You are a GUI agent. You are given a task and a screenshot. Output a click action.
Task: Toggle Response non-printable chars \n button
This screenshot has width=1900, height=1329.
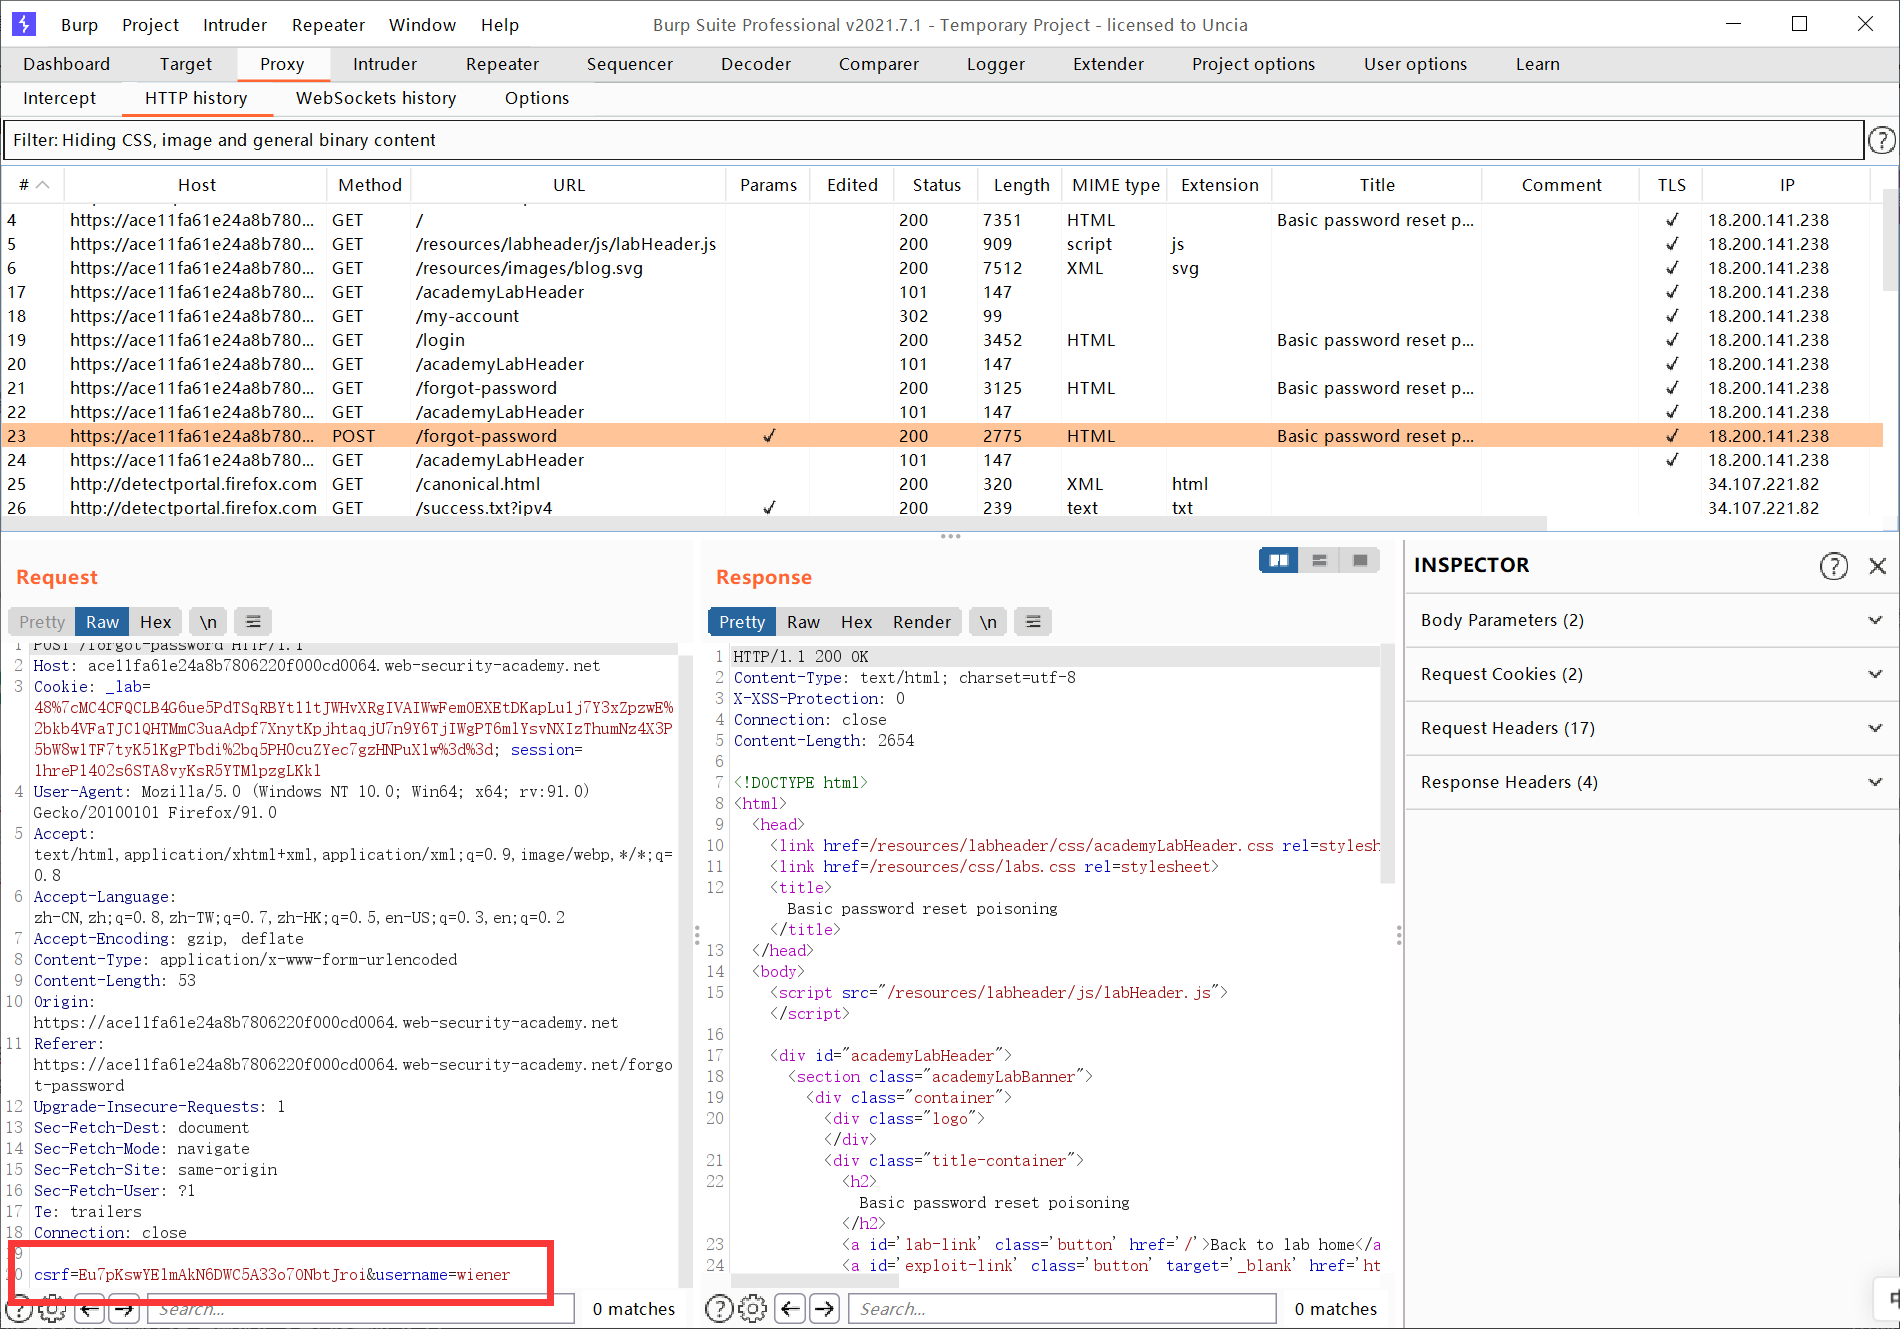[x=988, y=622]
